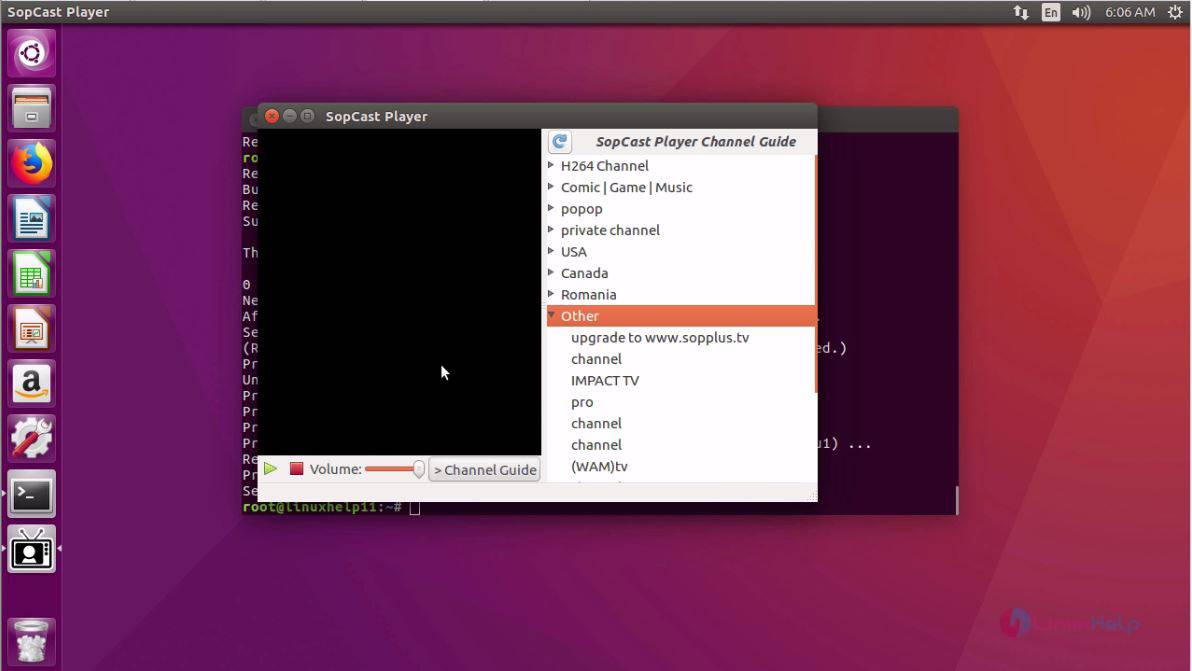The image size is (1192, 671).
Task: Click the SopCast Player TV launcher icon
Action: [31, 549]
